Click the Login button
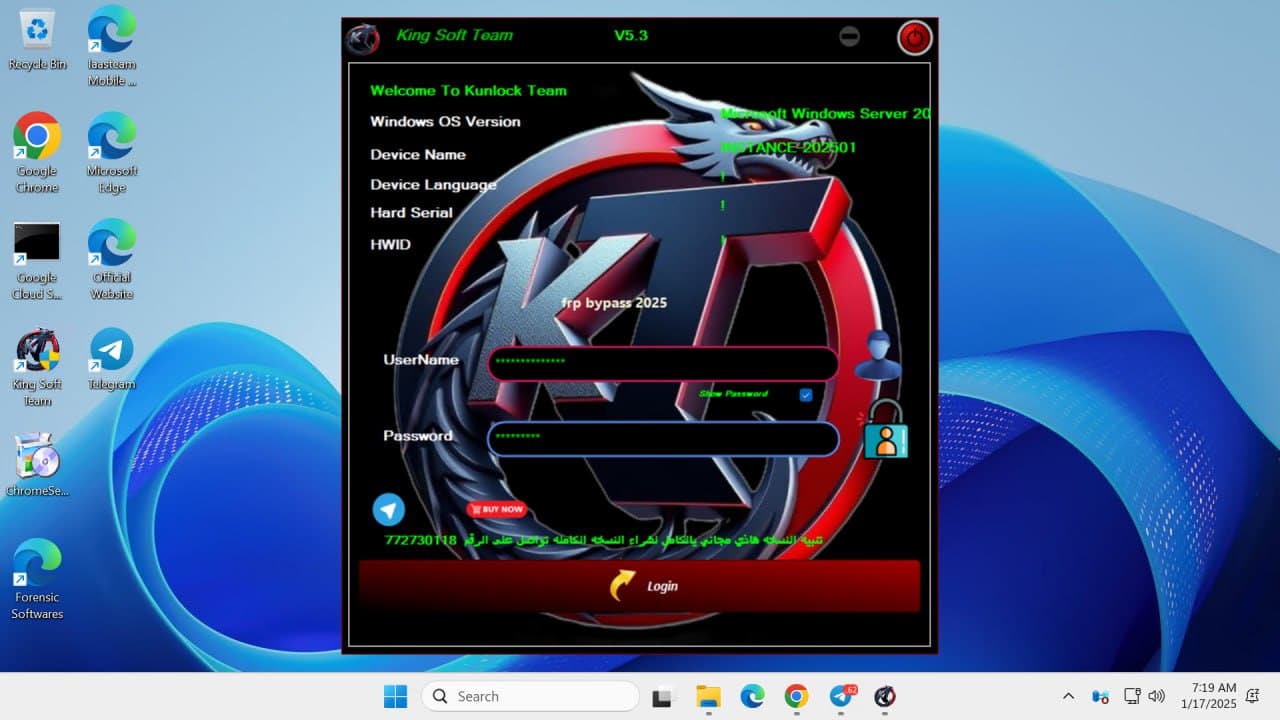 point(639,586)
